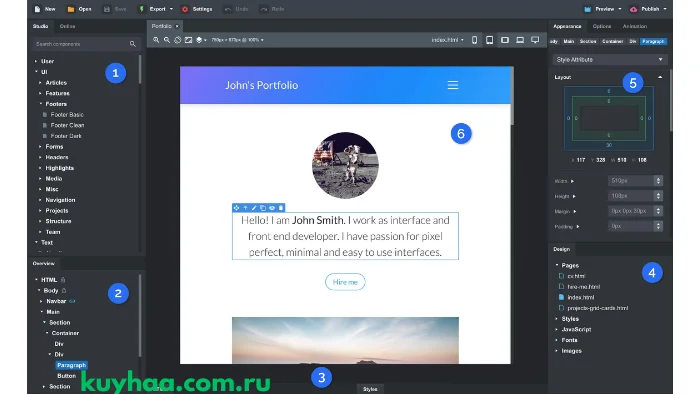Click the Undo arrow icon

(228, 9)
